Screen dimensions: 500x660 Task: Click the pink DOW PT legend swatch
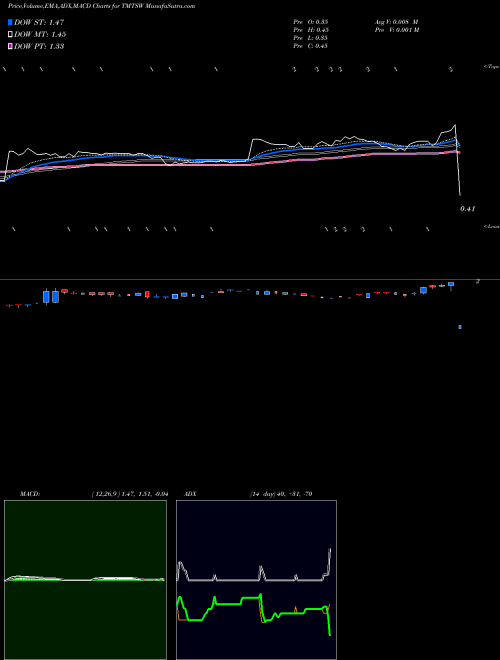tap(10, 46)
